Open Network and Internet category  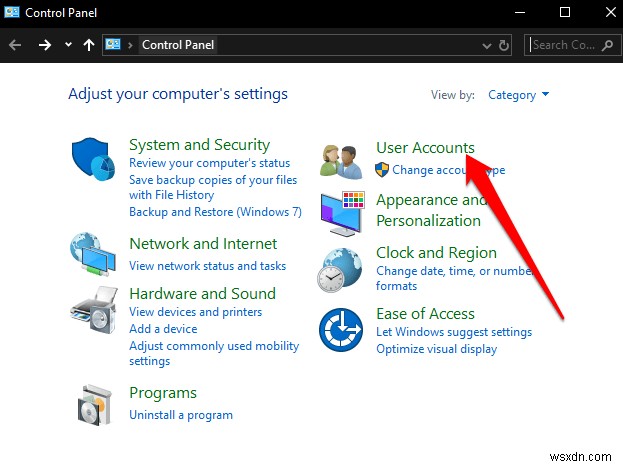203,244
